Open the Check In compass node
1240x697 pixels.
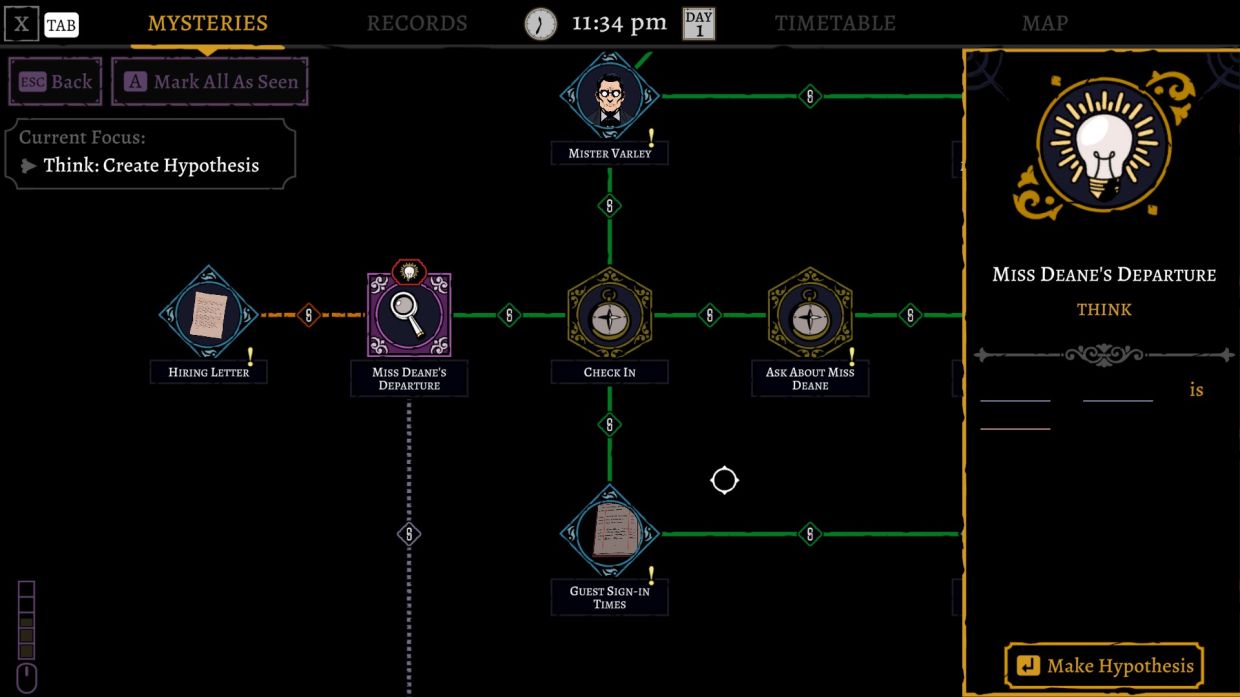click(610, 313)
